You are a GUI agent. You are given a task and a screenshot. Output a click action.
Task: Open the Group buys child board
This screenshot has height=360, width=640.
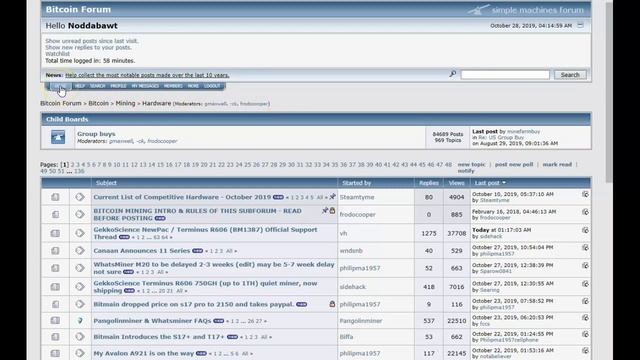tap(96, 134)
